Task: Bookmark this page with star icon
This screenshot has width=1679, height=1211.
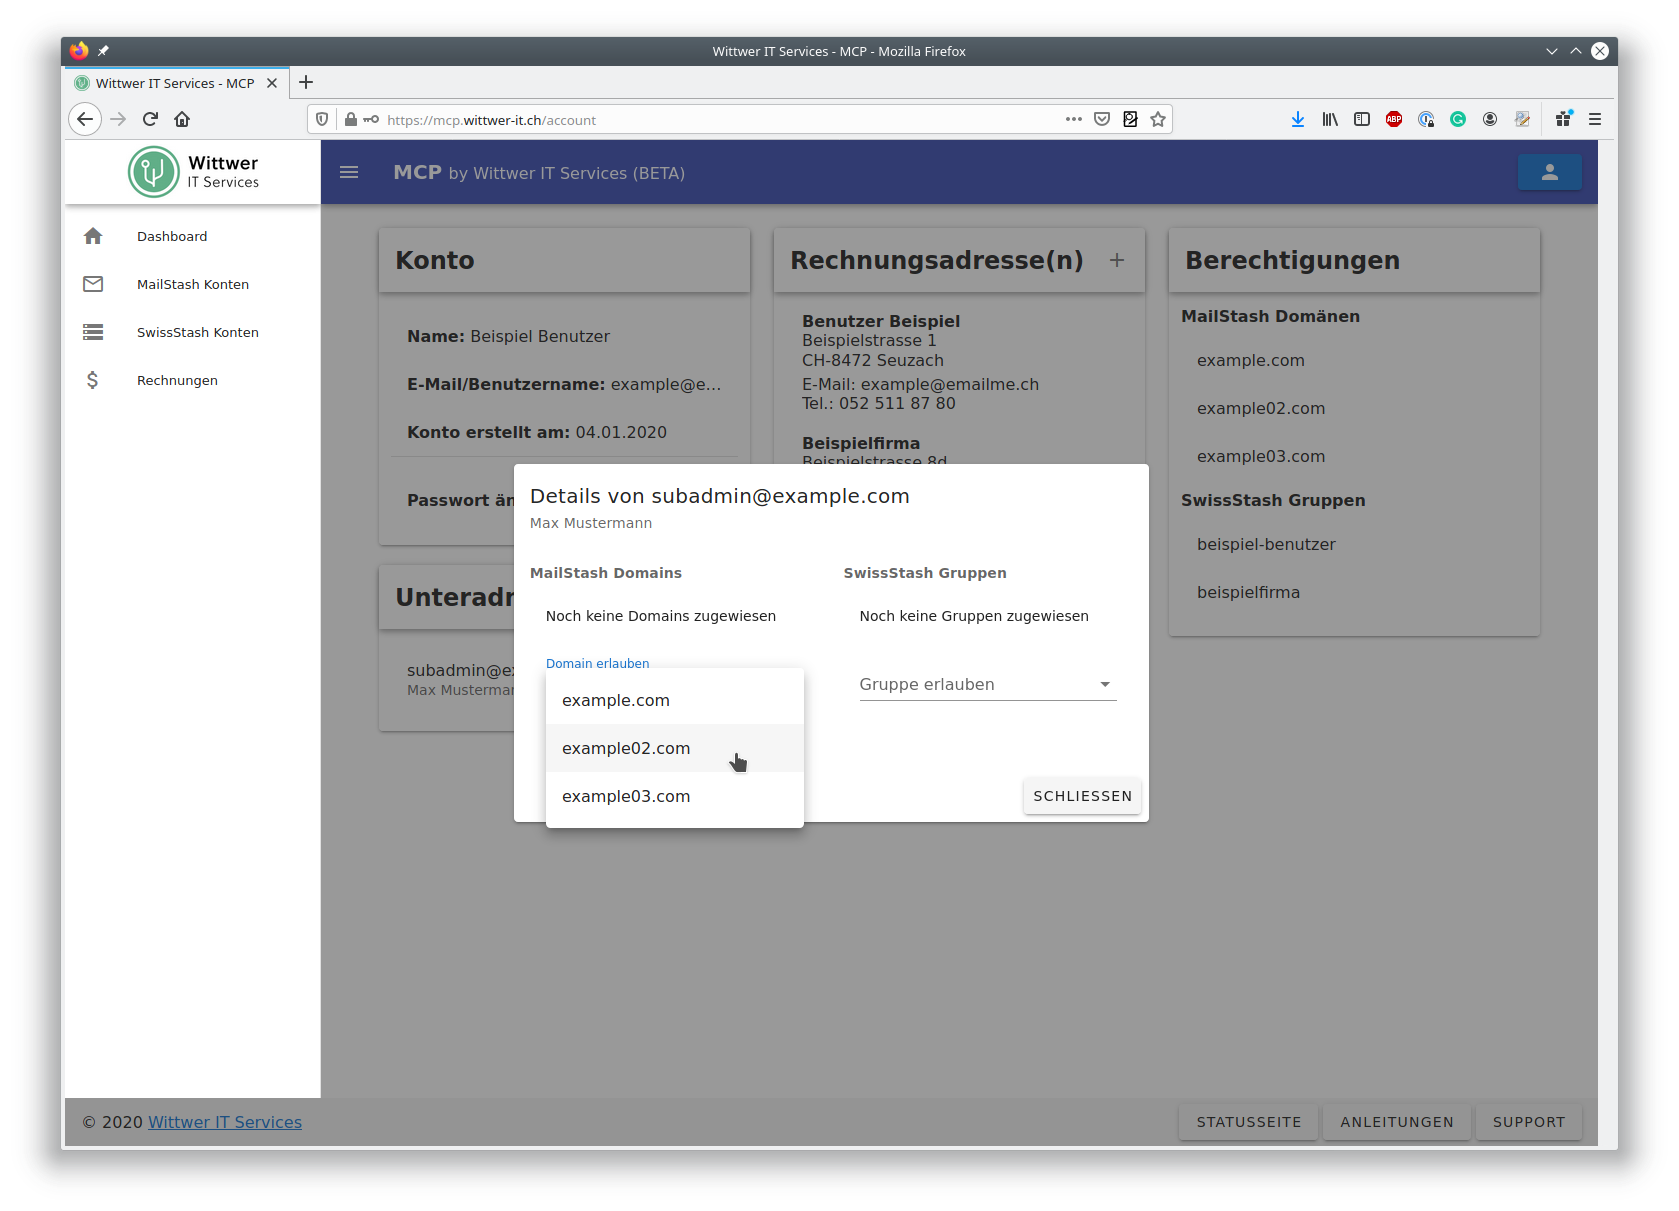Action: 1158,119
